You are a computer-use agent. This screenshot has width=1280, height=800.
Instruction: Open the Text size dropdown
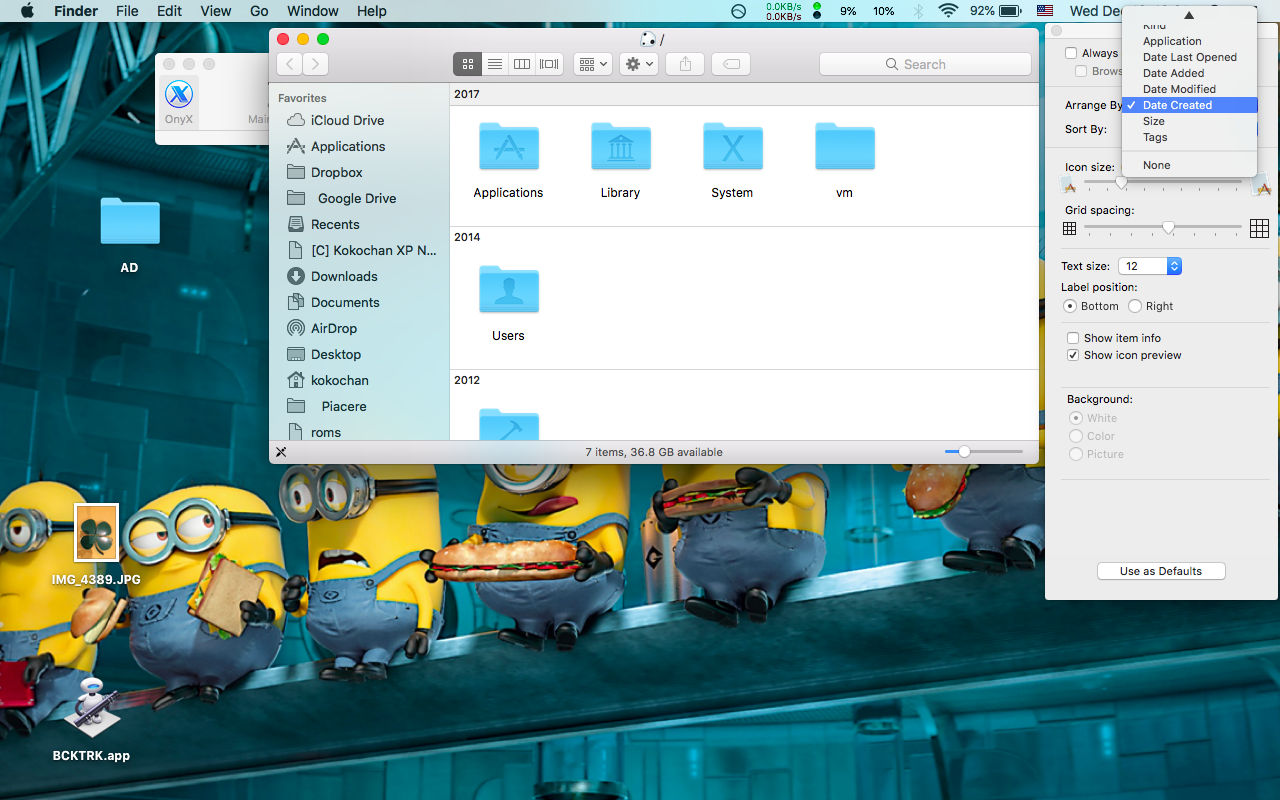click(1150, 266)
